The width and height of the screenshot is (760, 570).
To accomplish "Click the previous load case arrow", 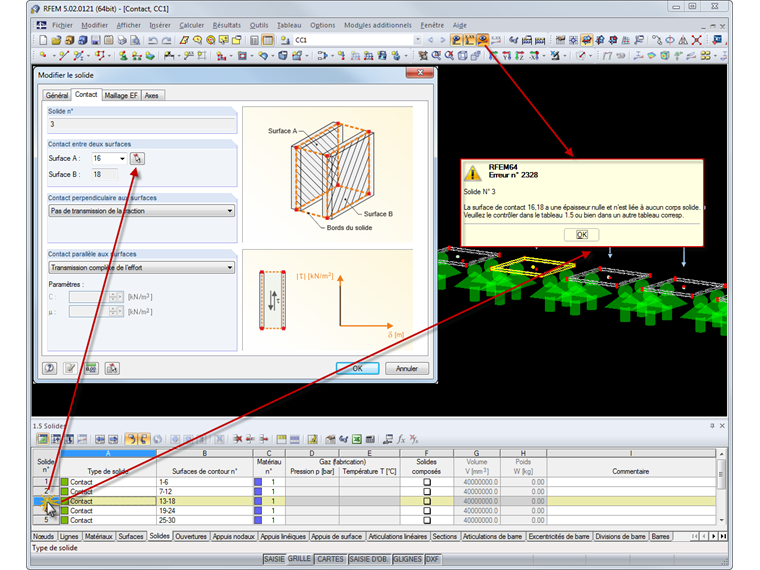I will coord(430,40).
